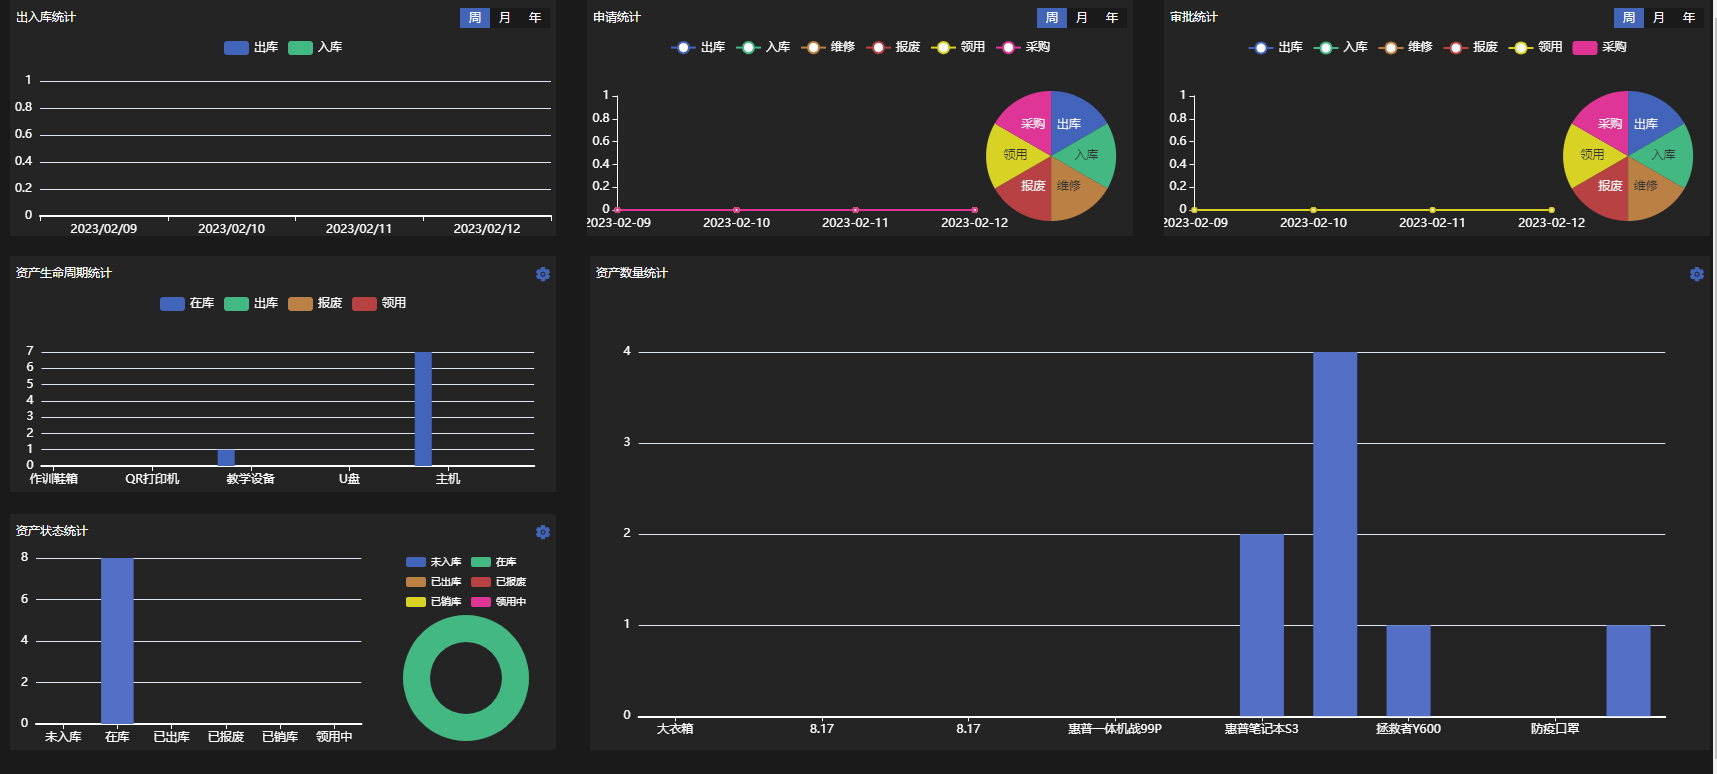
Task: Select 月 tab in 申请统计 panel
Action: 1082,18
